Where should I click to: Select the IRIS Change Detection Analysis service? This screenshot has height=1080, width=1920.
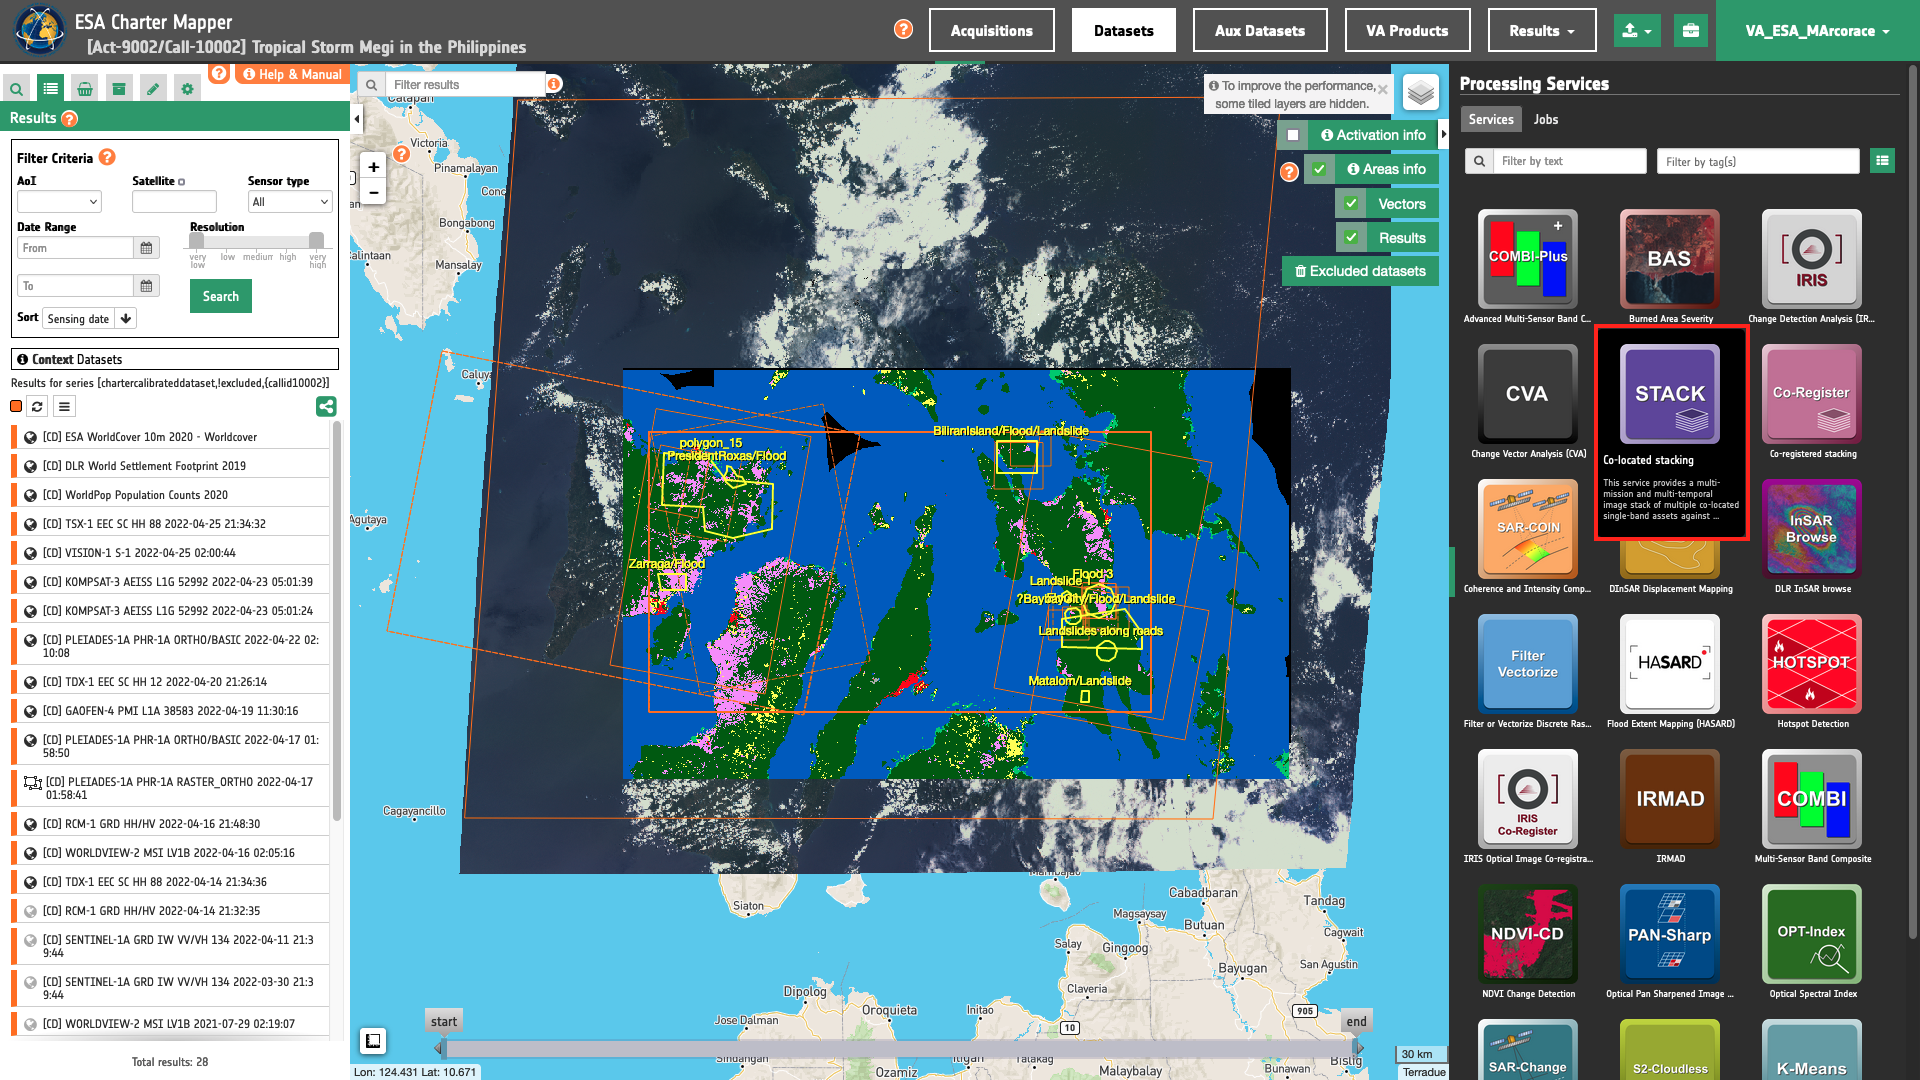pyautogui.click(x=1811, y=259)
